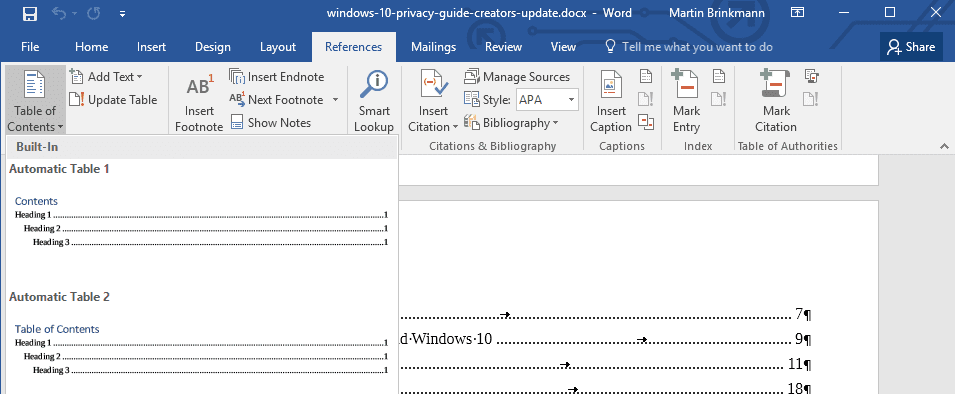Click the Show Notes button

click(x=270, y=122)
